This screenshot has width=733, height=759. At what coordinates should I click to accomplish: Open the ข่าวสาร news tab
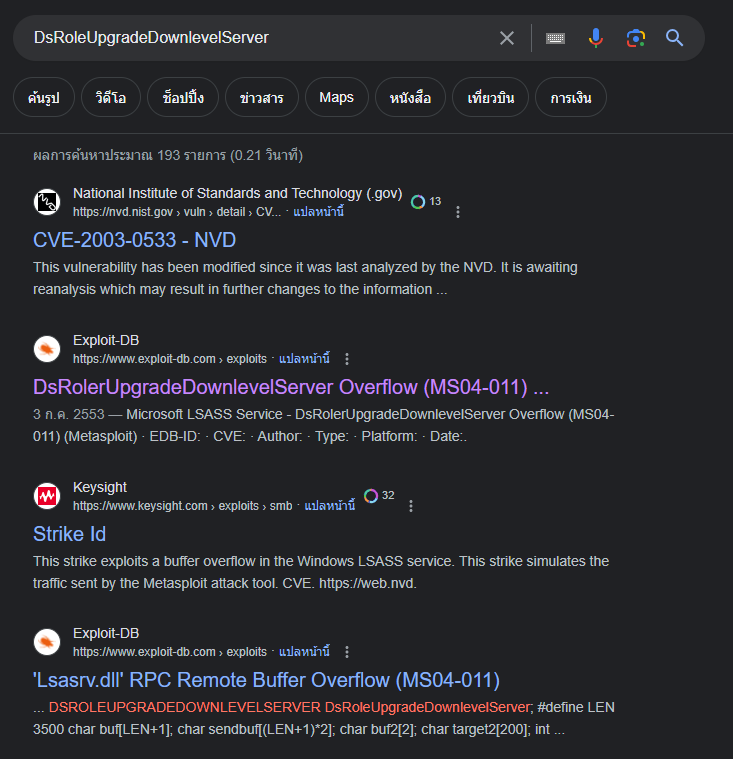[x=261, y=97]
